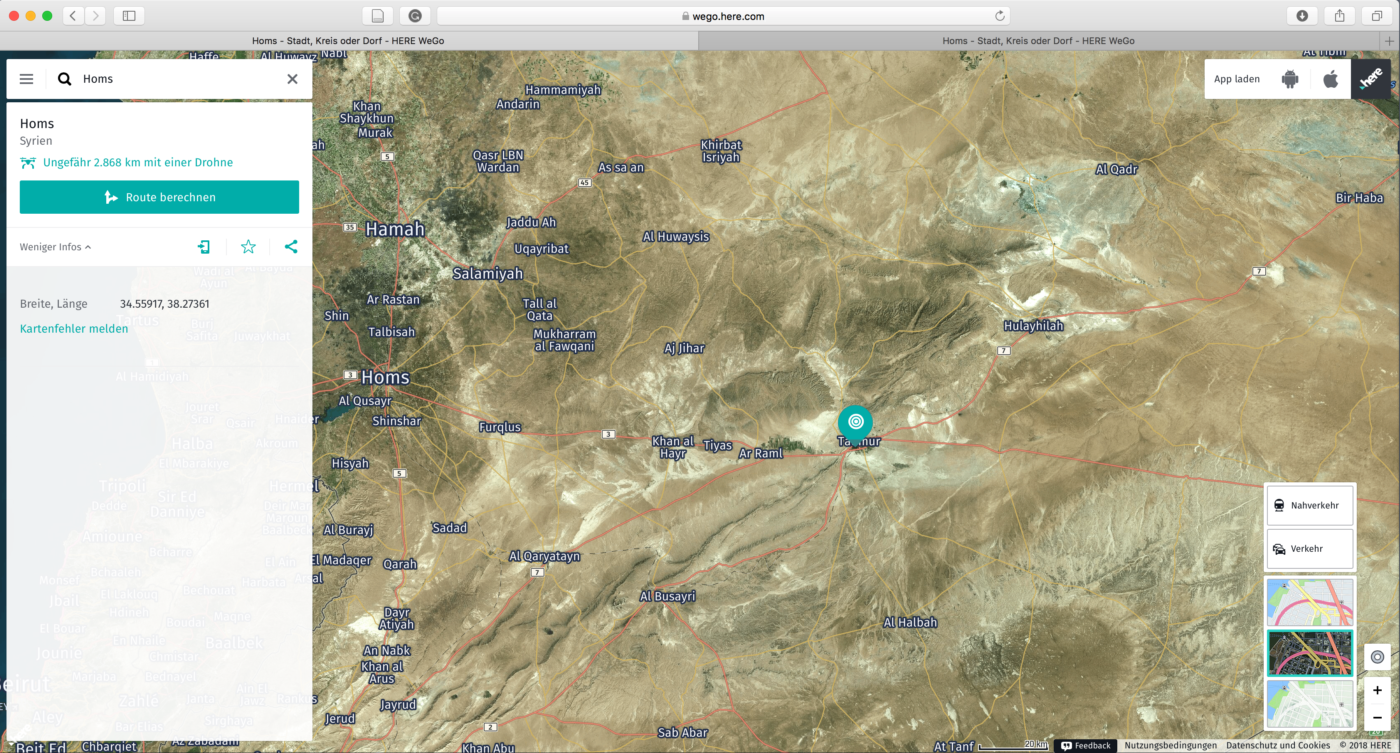Screen dimensions: 1400x753
Task: Select the satellite map style thumbnail
Action: [x=1309, y=653]
